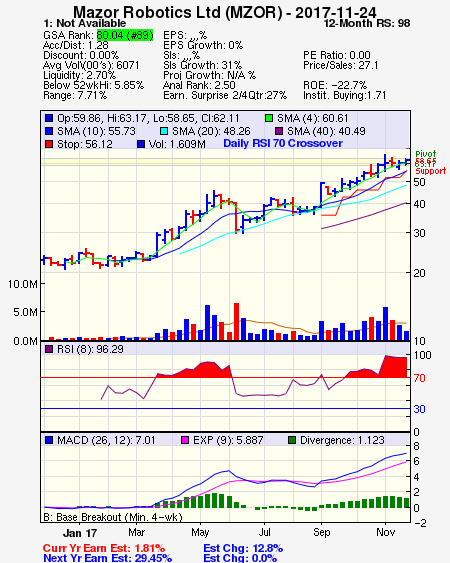Click the cyan SMA (20) legend swatch
The width and height of the screenshot is (450, 563).
pos(164,131)
